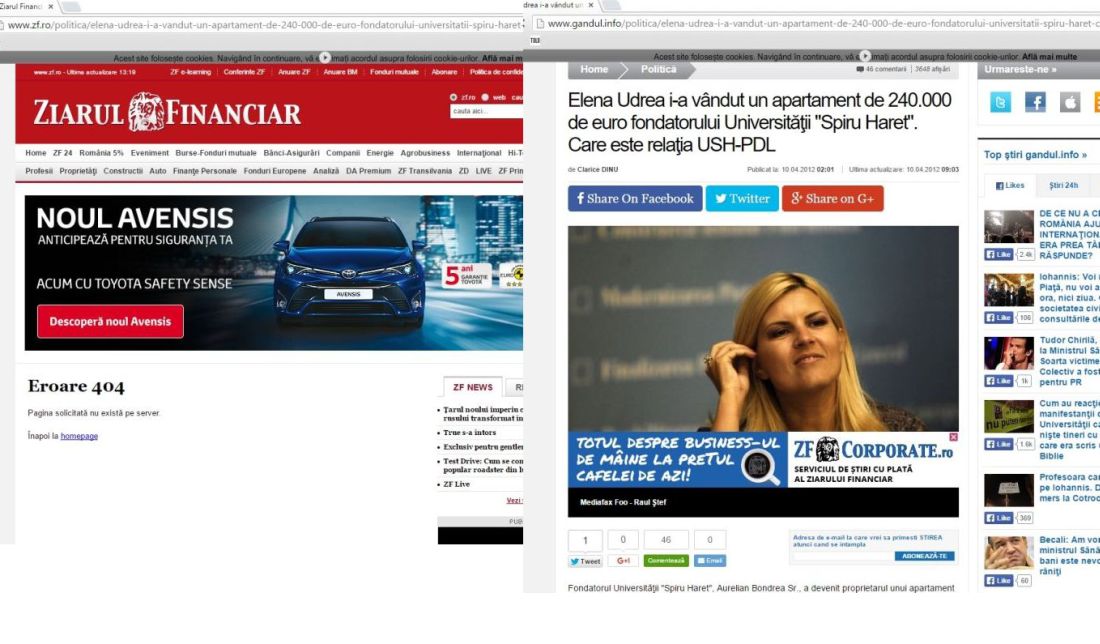Open the Apple icon in Urmareste-ne panel
1100x644 pixels.
coord(1069,102)
